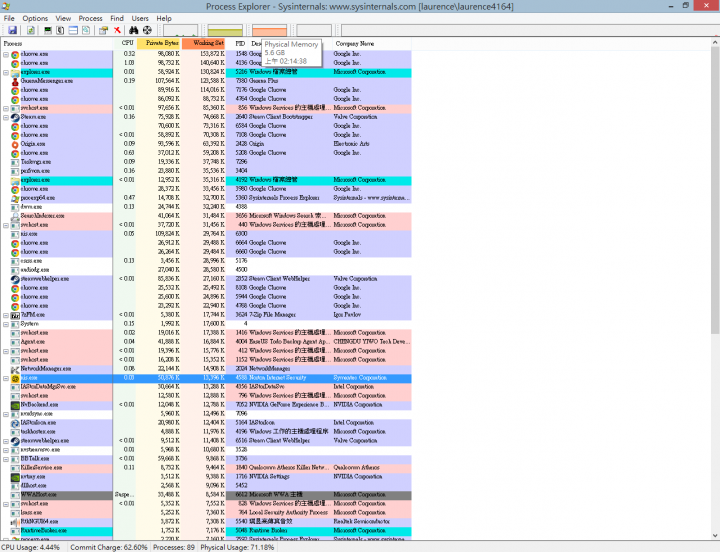Click the Steam.exe process icon
Viewport: 720px width, 552px height.
pos(15,118)
